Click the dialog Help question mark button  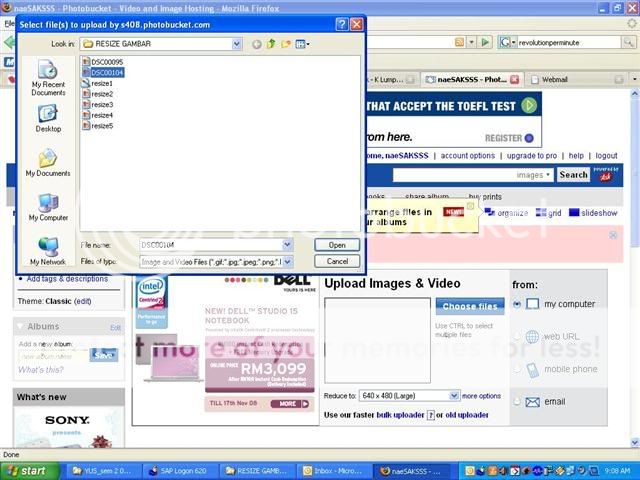point(342,24)
